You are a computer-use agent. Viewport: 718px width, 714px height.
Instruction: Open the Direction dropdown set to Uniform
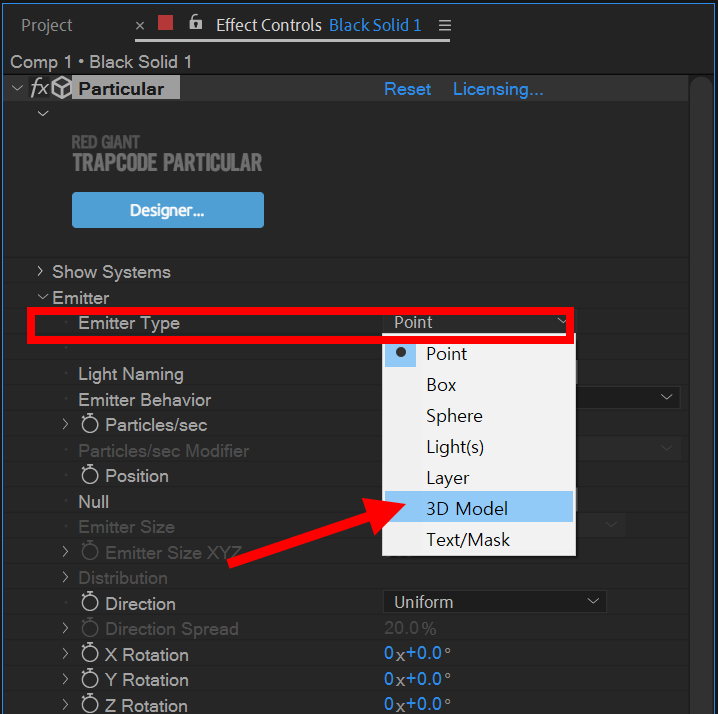click(495, 602)
